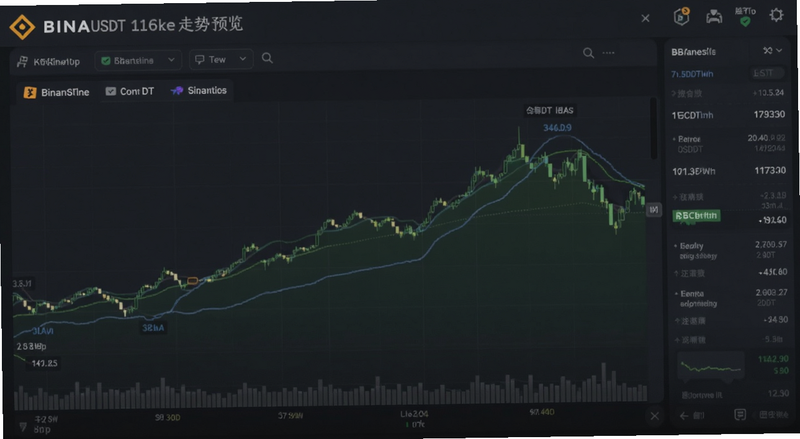Viewport: 800px width, 439px height.
Task: Open the hexagon notification icon with orange badge
Action: pyautogui.click(x=681, y=16)
